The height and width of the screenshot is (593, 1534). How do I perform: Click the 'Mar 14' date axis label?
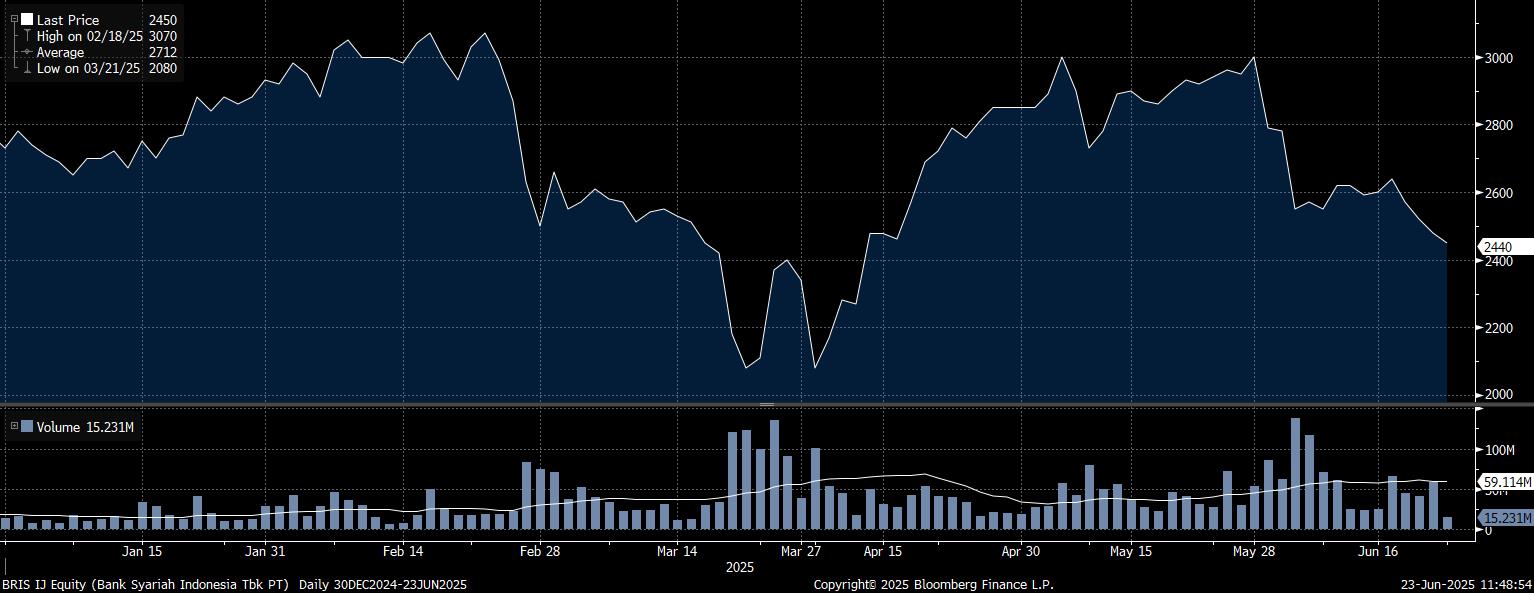(677, 551)
